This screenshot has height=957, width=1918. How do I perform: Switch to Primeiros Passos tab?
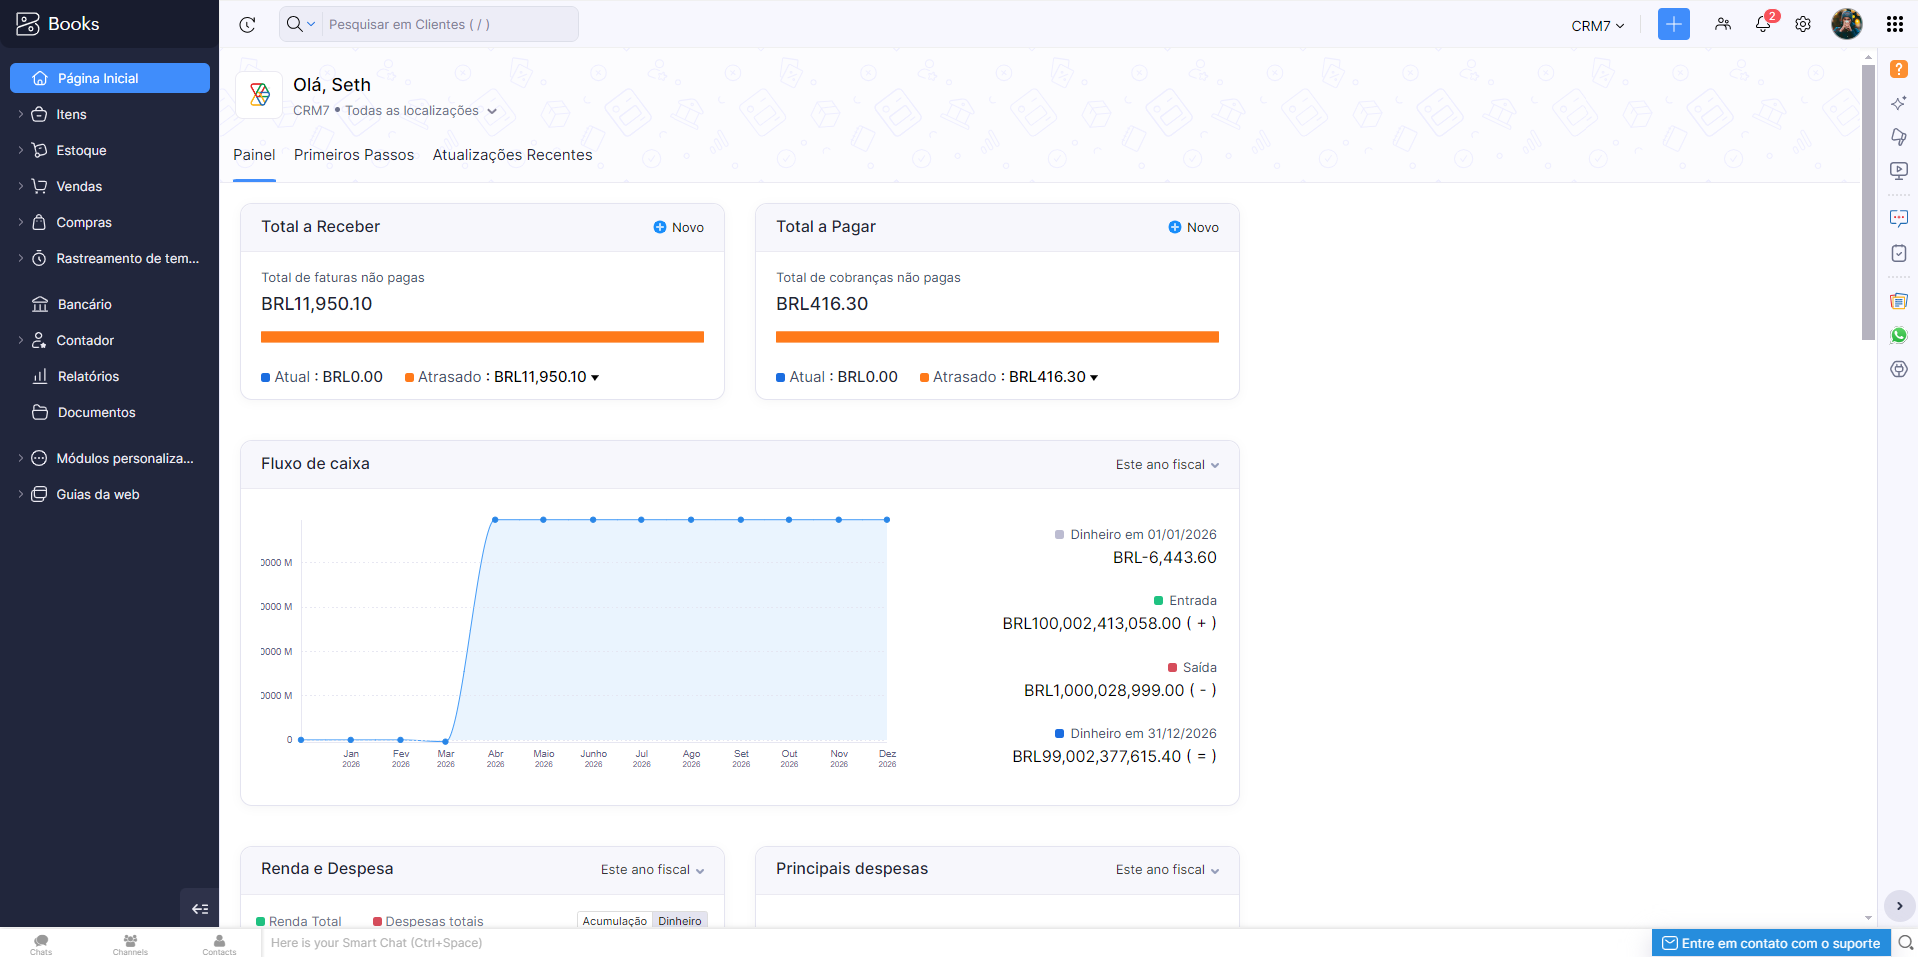354,155
